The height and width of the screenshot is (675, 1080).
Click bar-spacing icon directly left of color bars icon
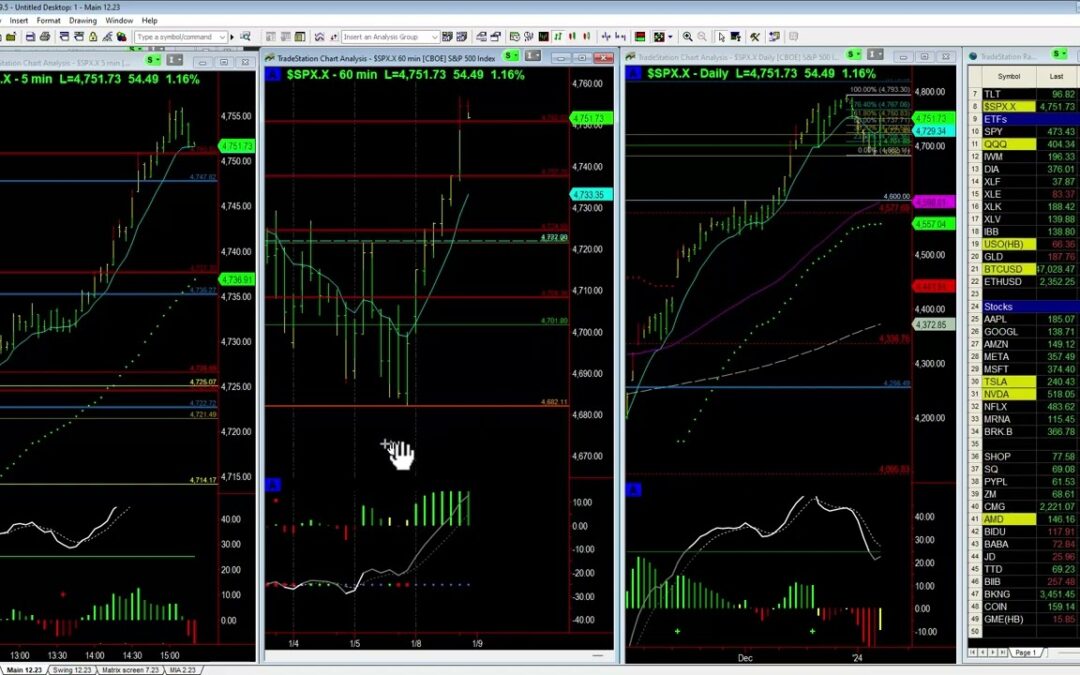(621, 37)
